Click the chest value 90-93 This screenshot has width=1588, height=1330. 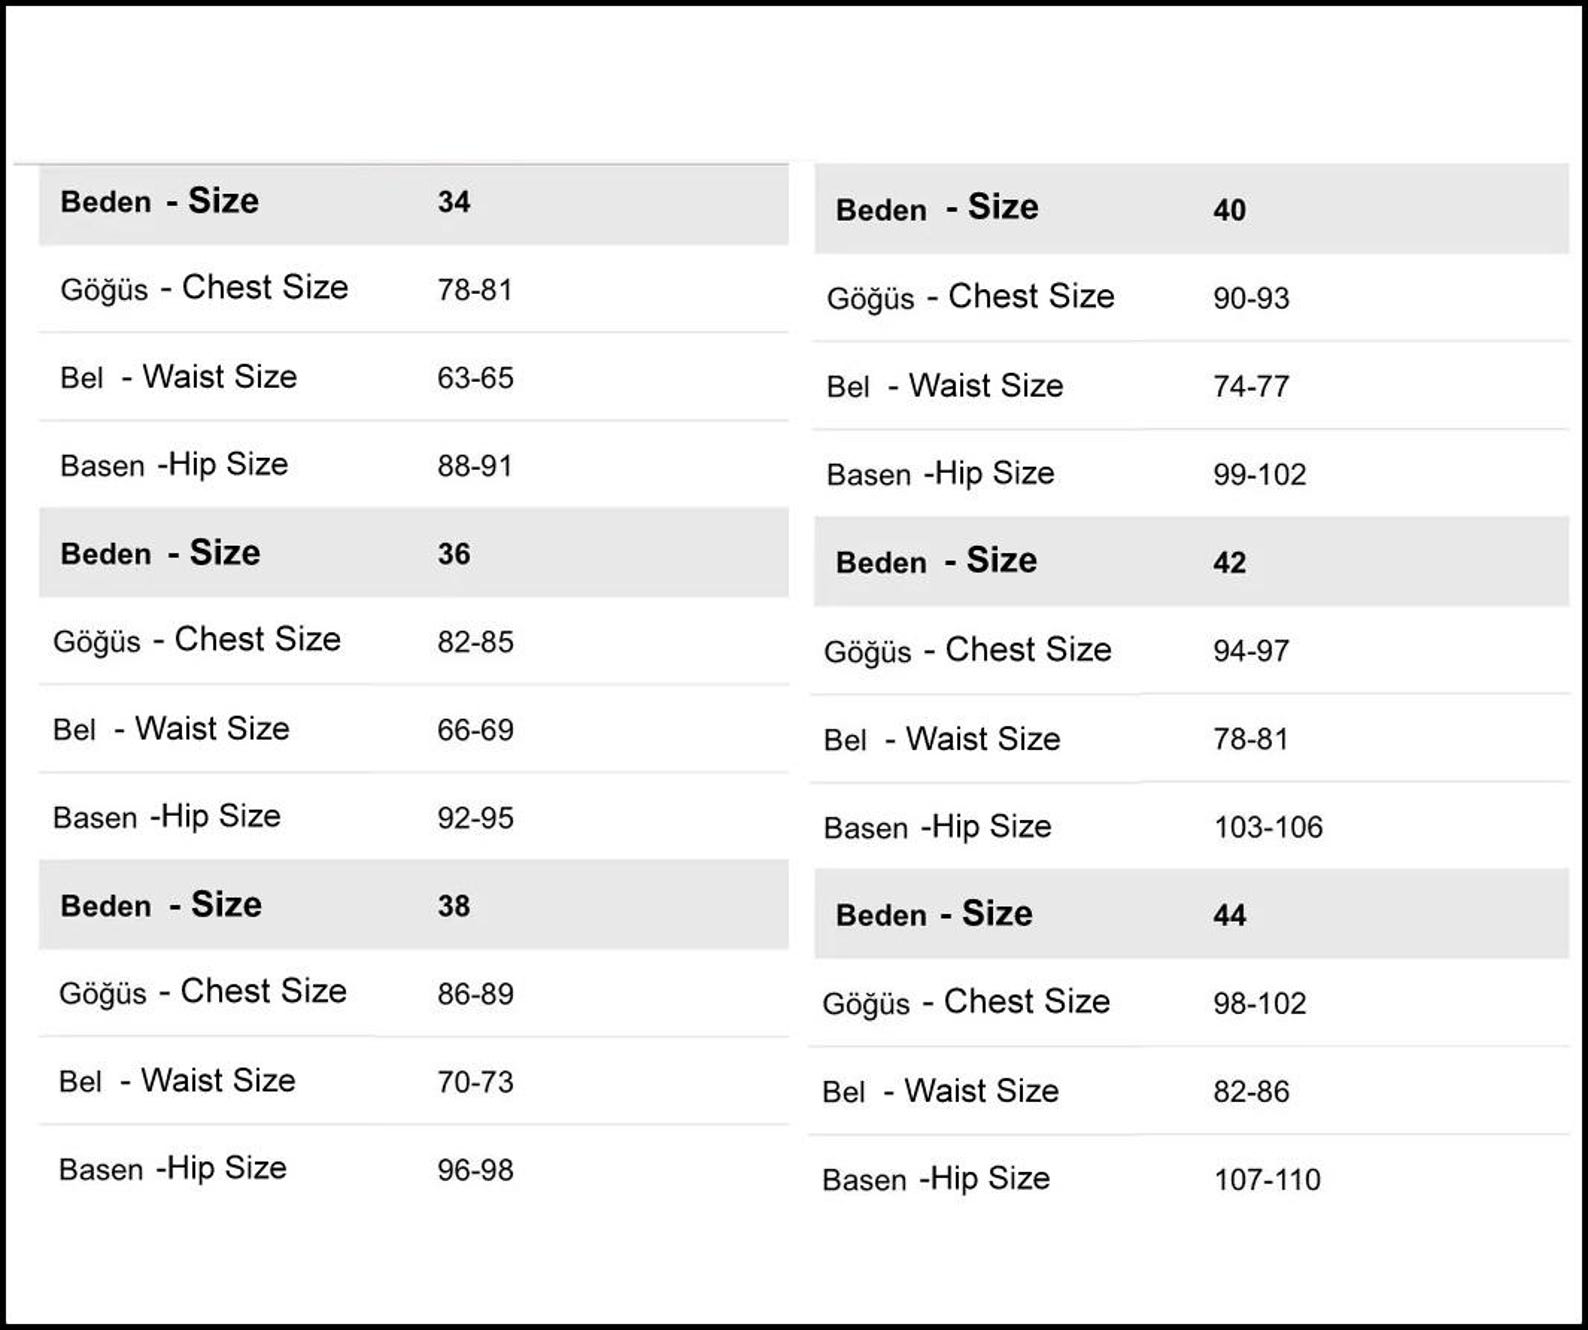click(1251, 298)
